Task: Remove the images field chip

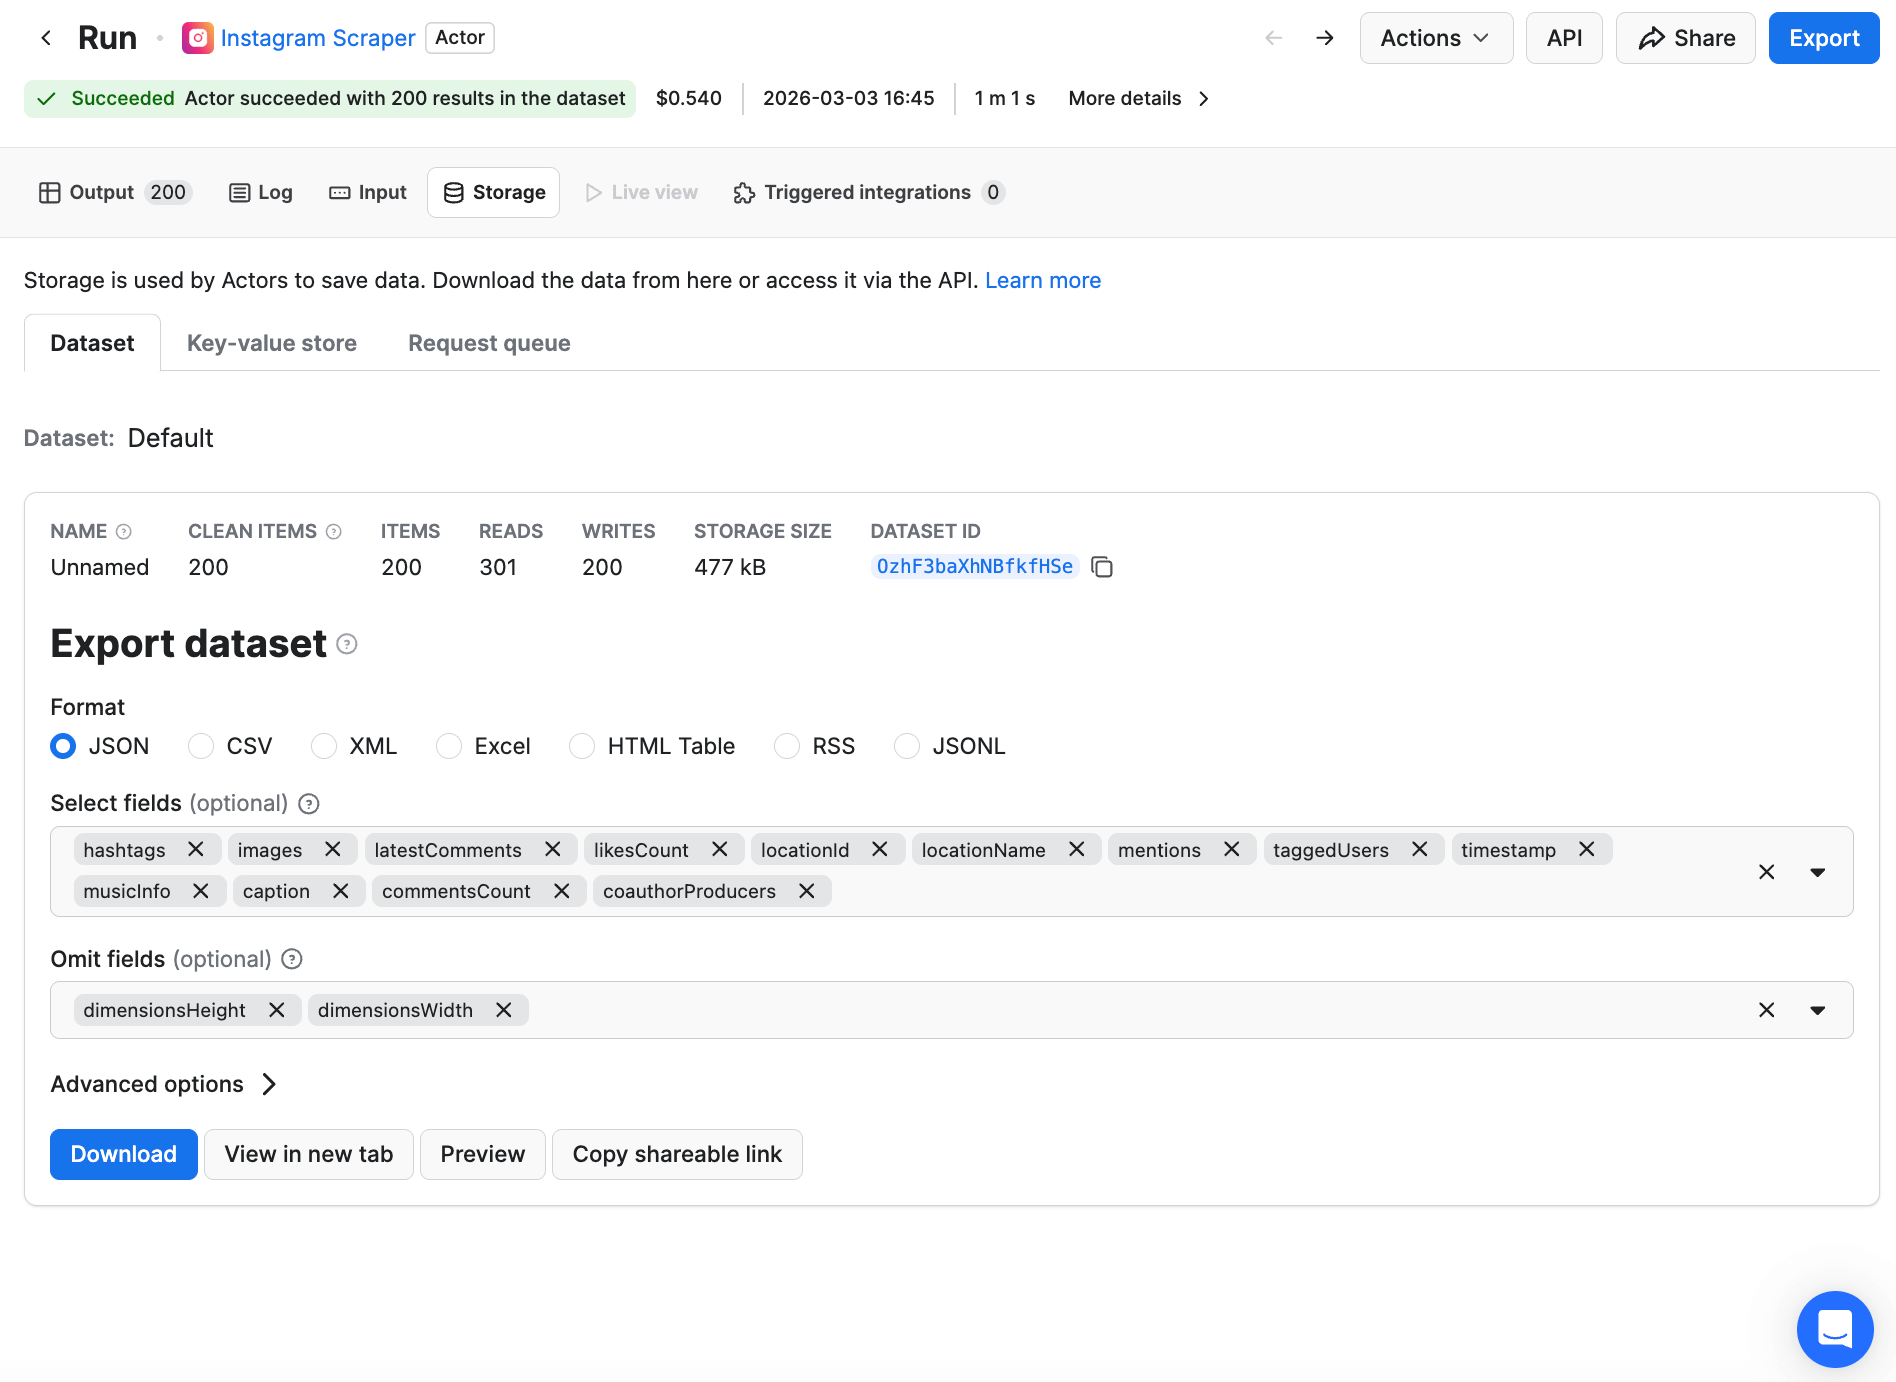Action: tap(333, 849)
